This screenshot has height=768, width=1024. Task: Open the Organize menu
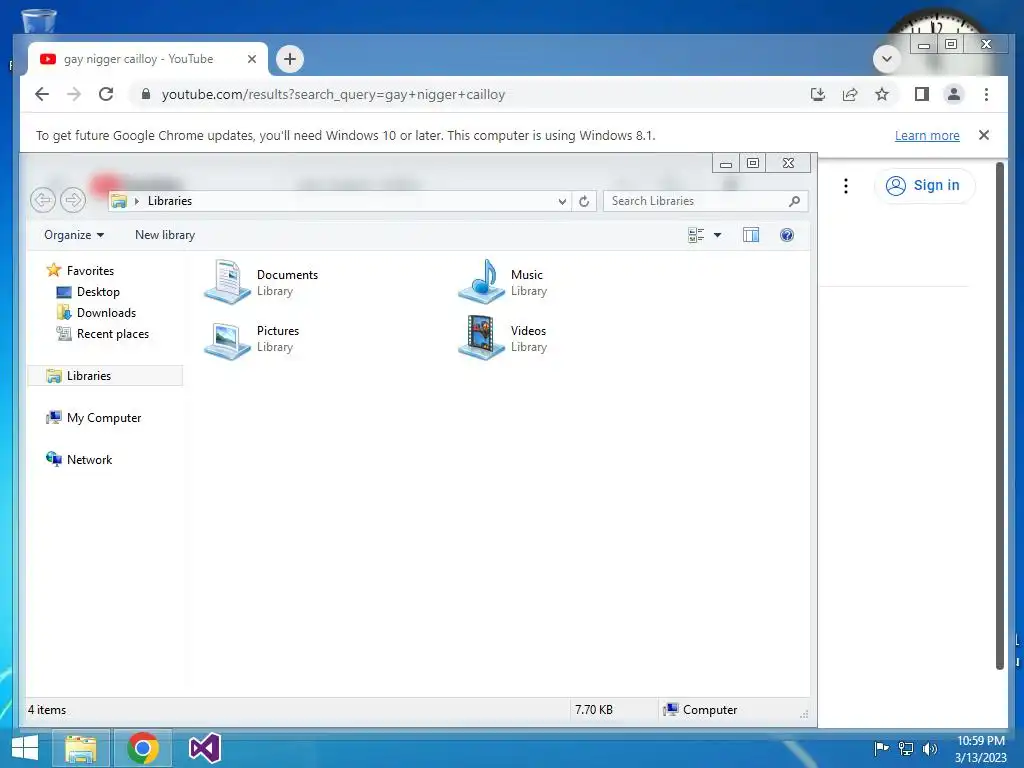(74, 235)
